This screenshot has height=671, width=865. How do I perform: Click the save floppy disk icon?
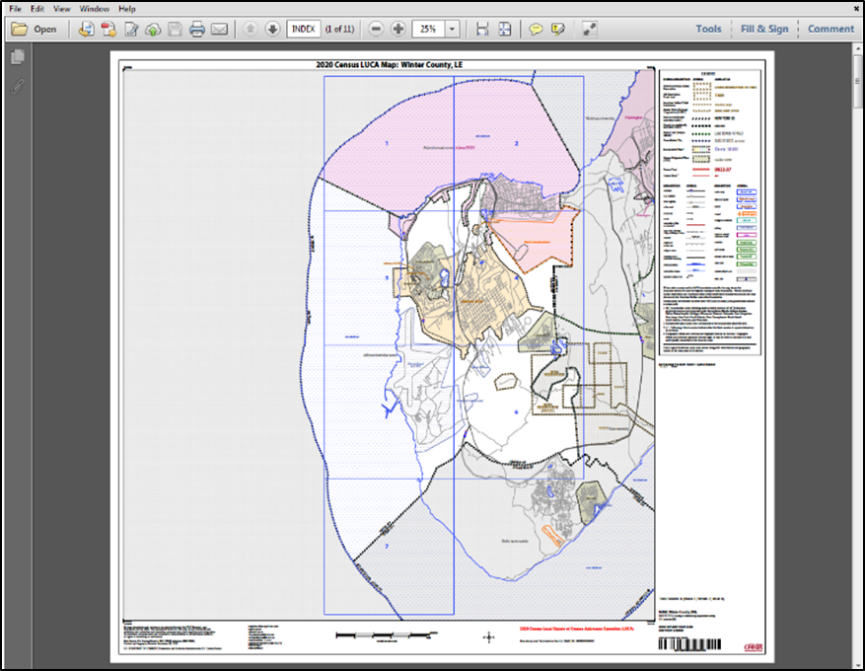[175, 29]
